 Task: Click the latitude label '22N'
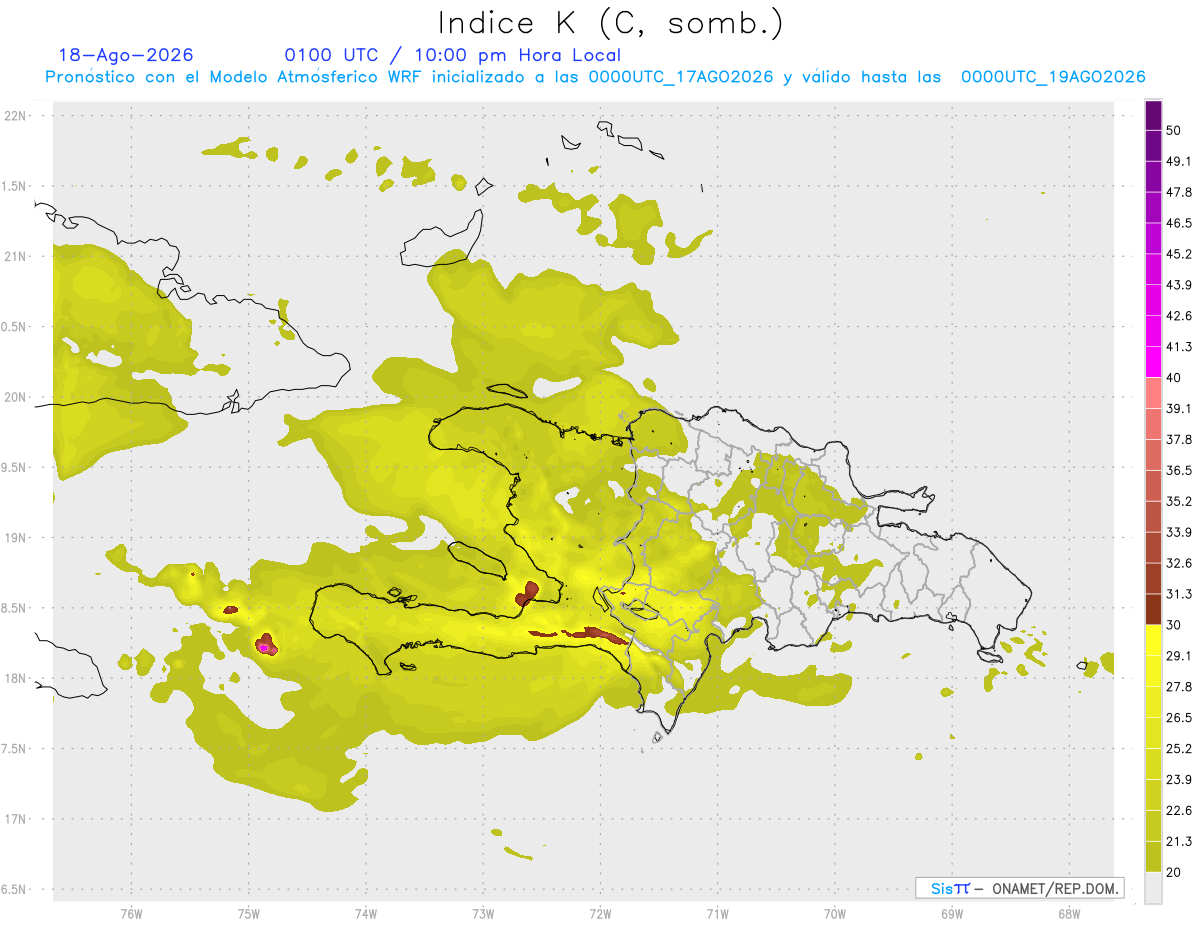pos(16,116)
